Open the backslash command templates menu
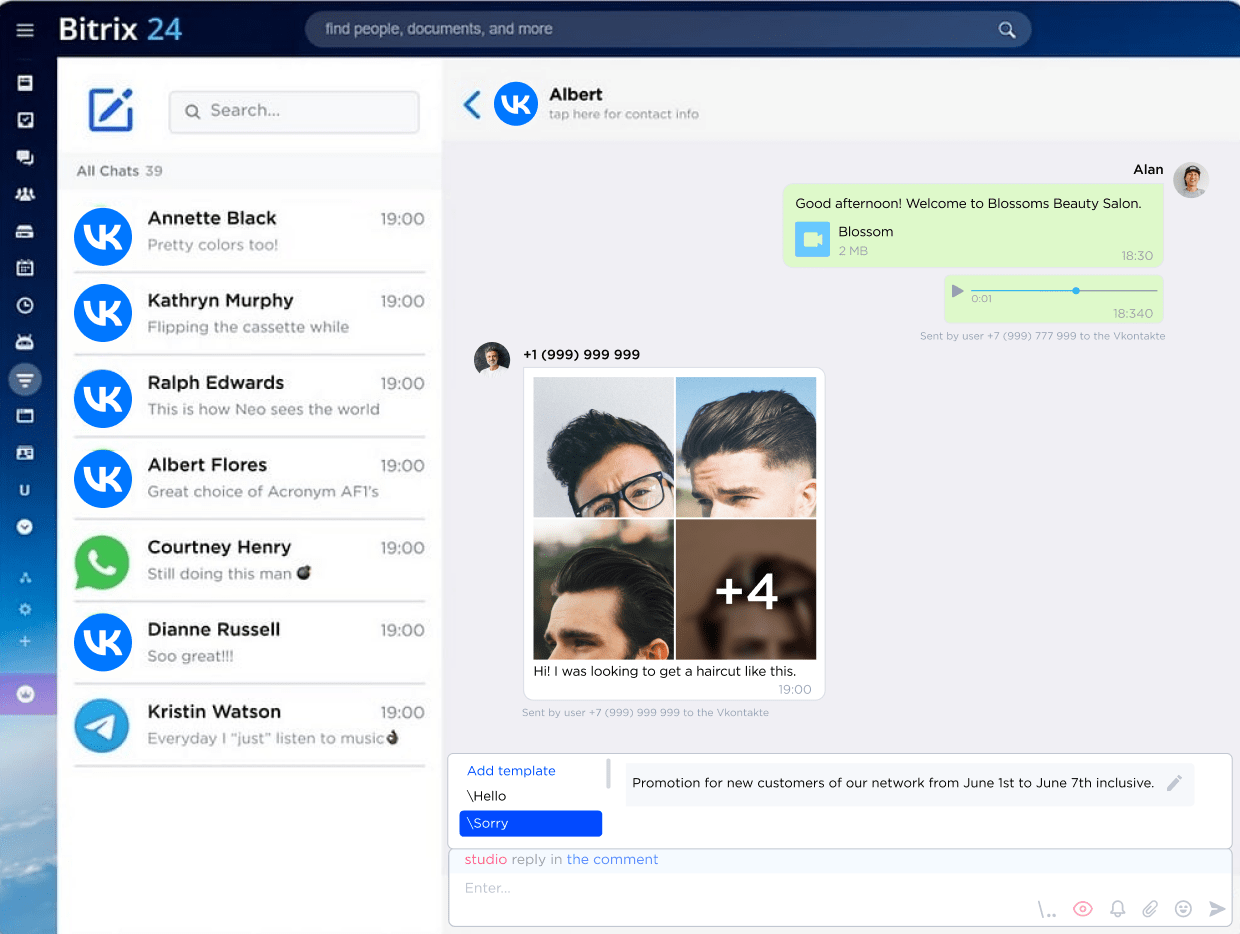This screenshot has width=1240, height=934. point(1046,908)
